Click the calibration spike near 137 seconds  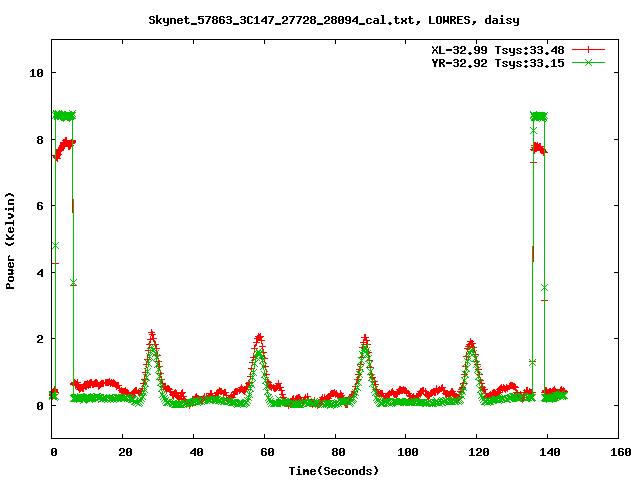(538, 117)
